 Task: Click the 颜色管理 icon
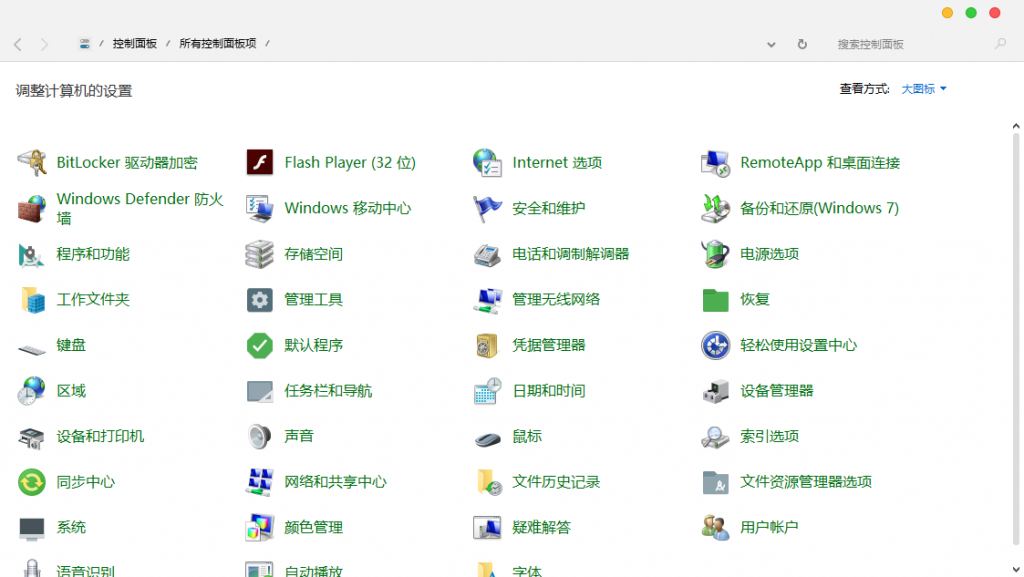click(x=259, y=528)
